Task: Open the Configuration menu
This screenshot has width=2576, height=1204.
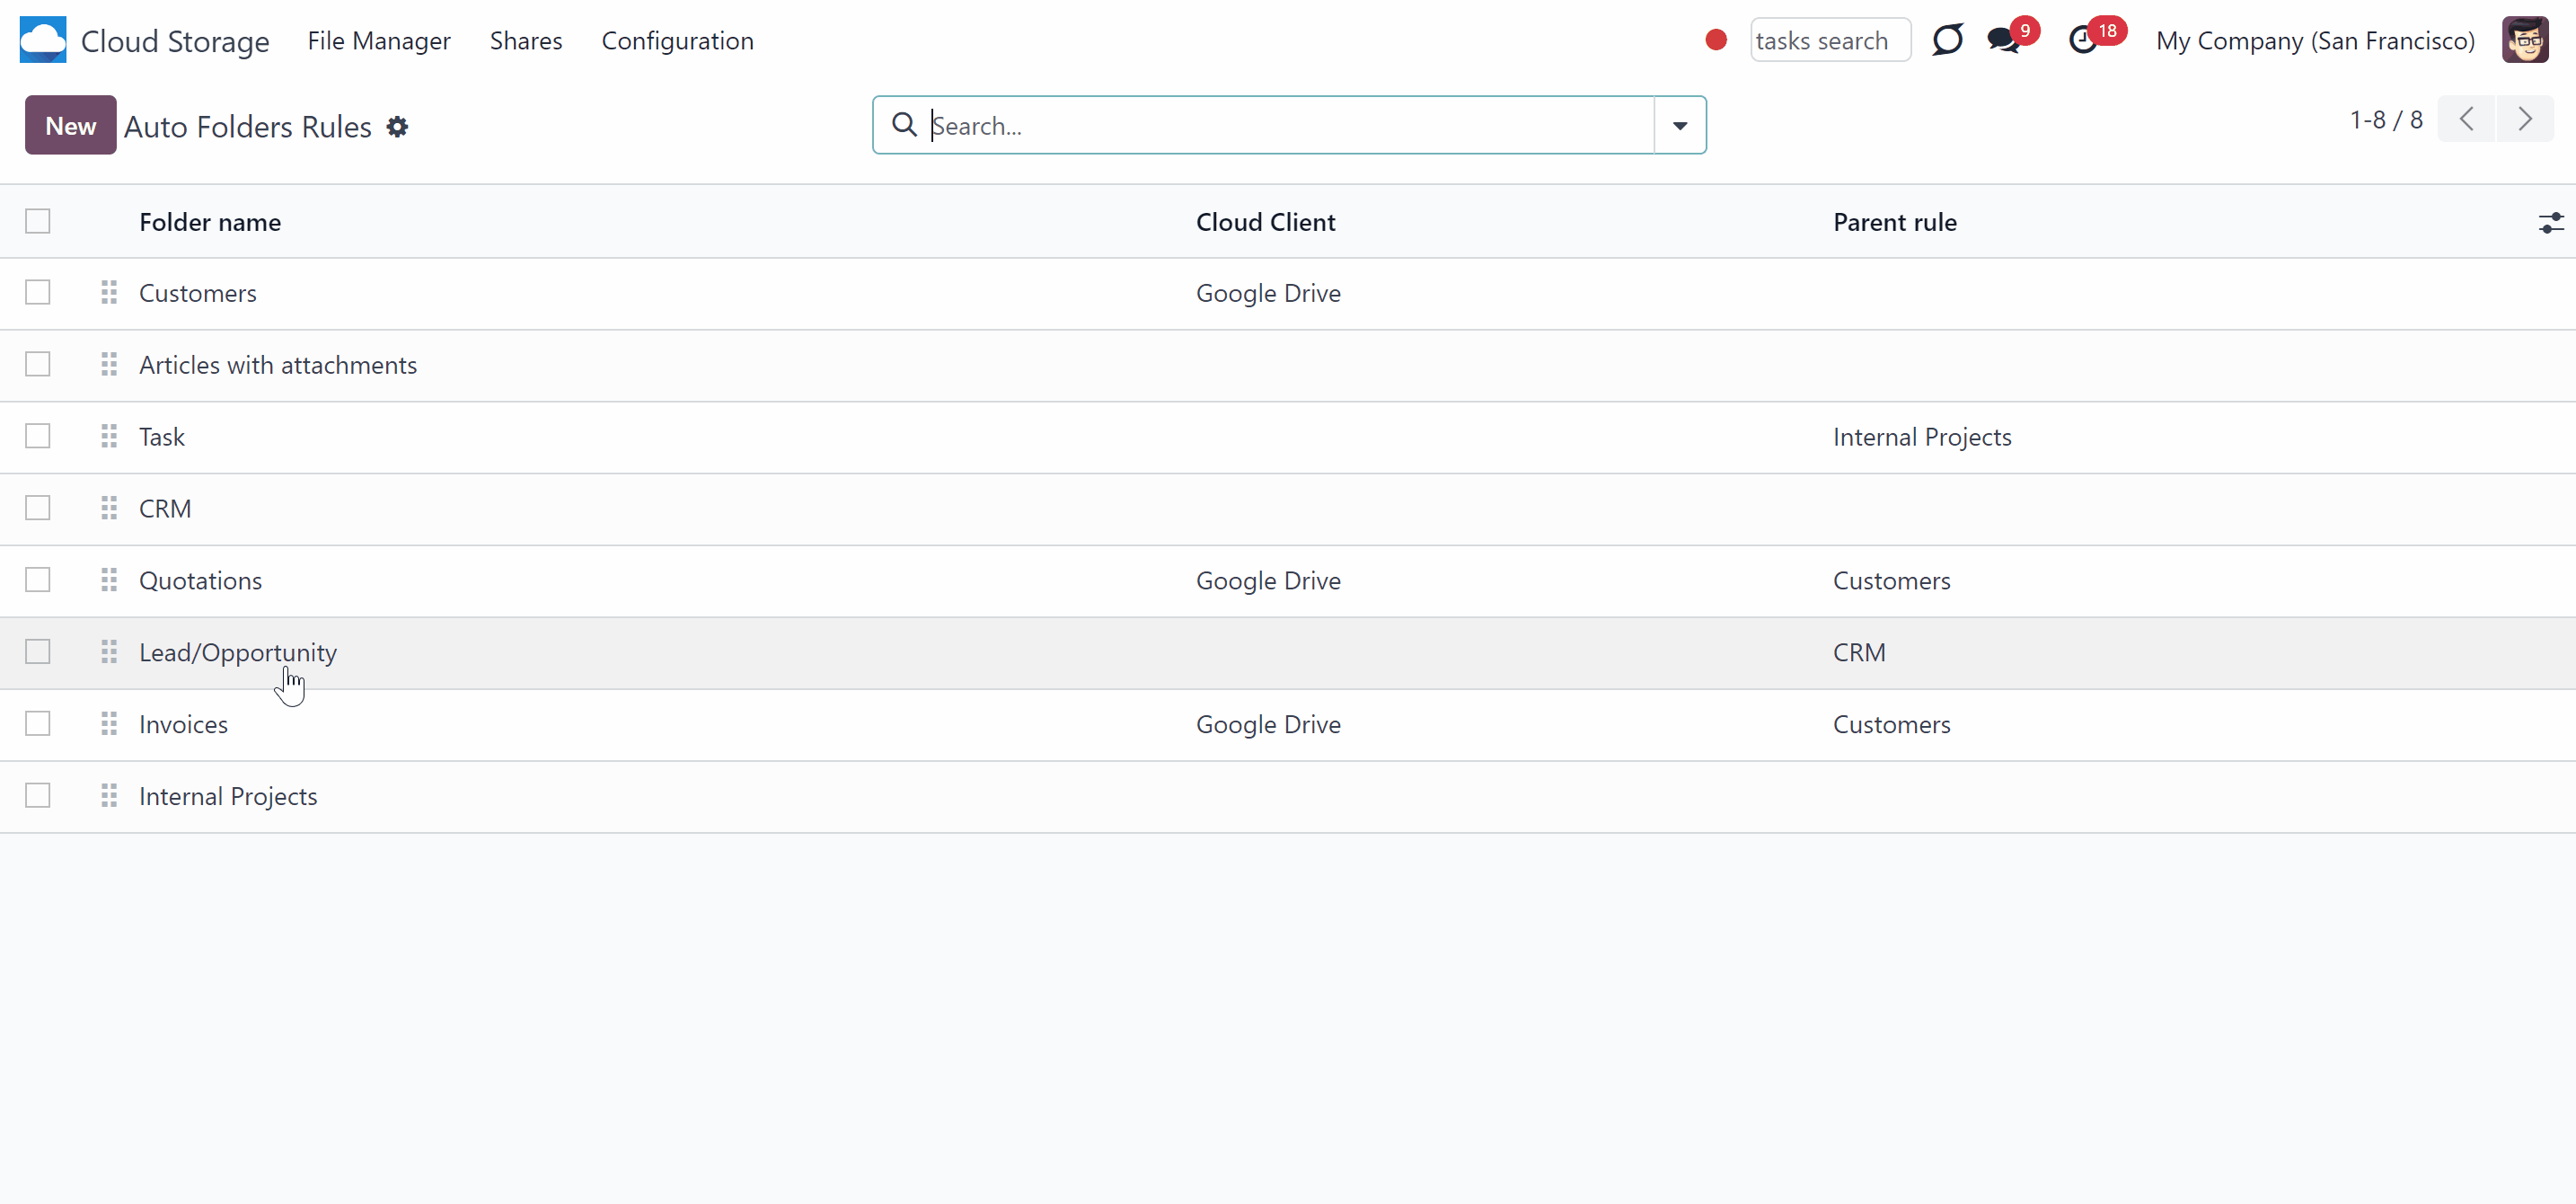Action: (x=677, y=41)
